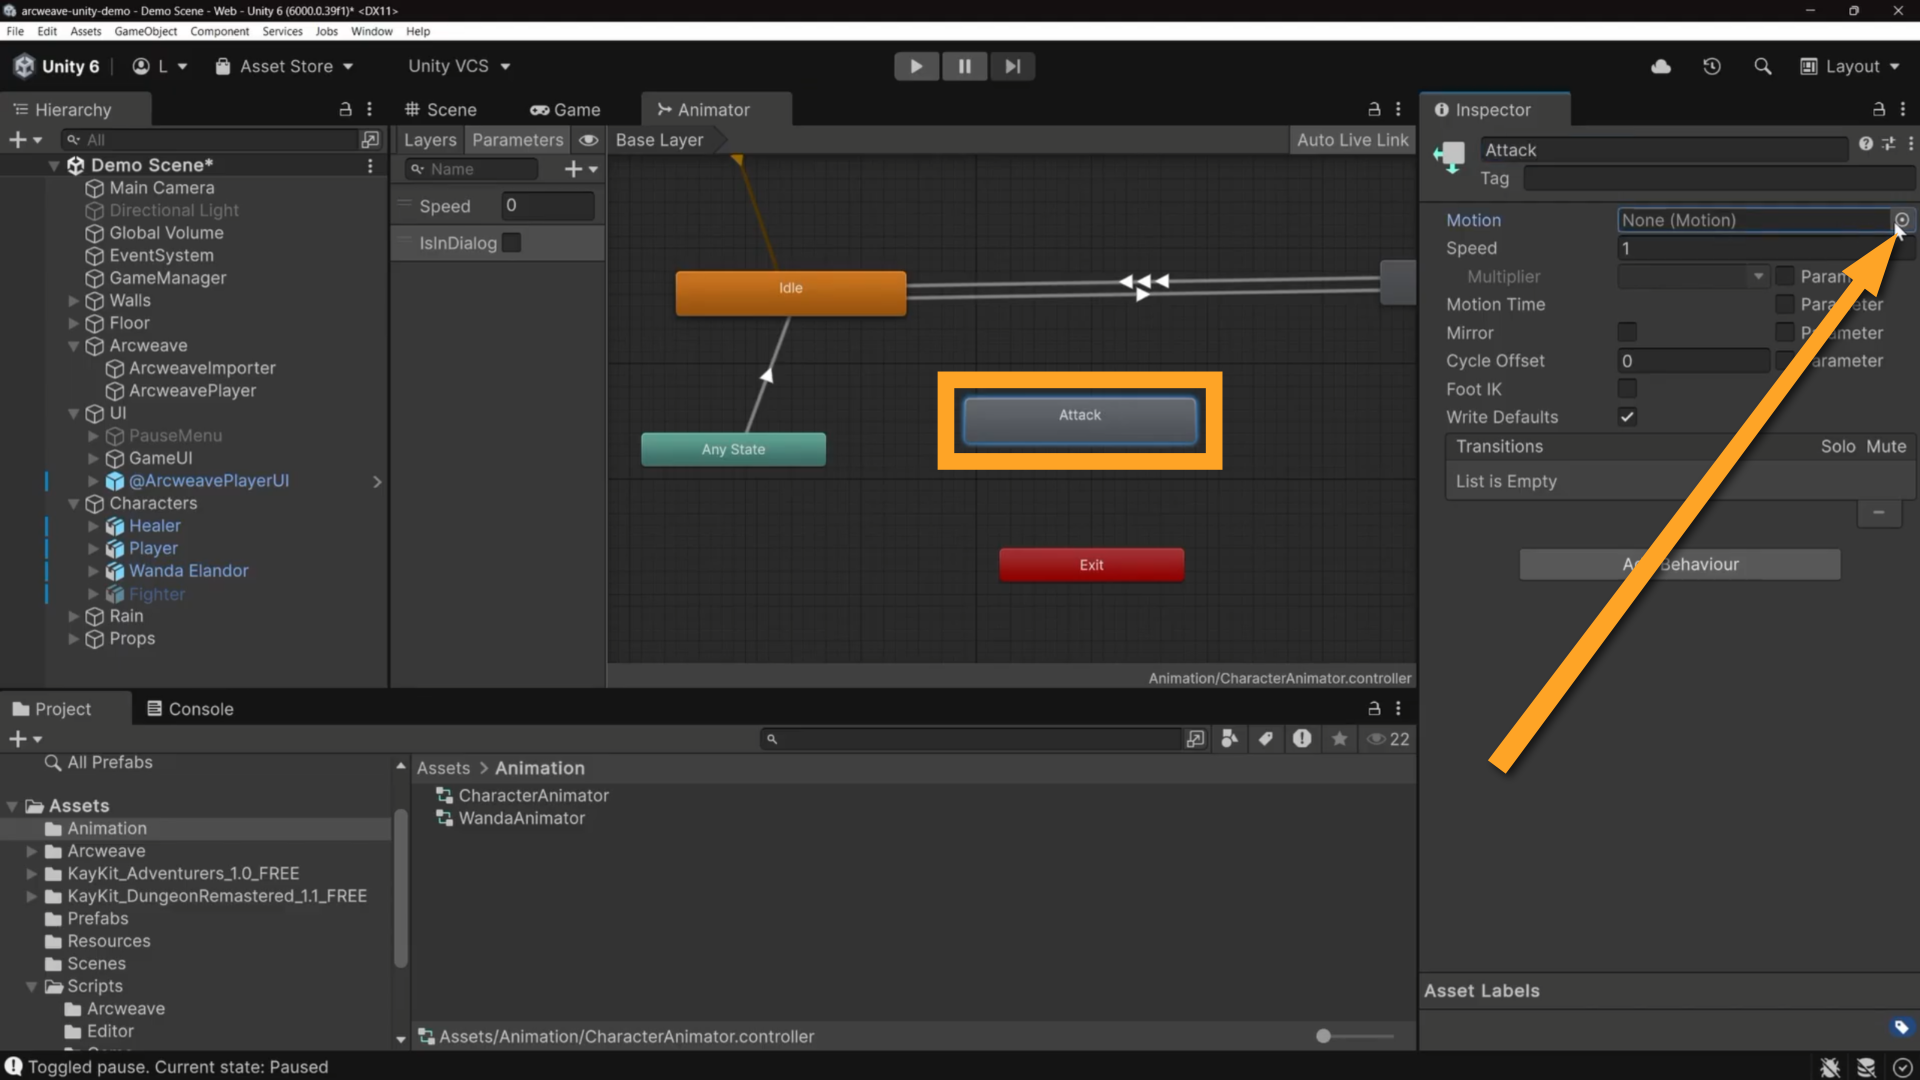This screenshot has width=1920, height=1080.
Task: Collapse the Characters group in Hierarchy
Action: 73,503
